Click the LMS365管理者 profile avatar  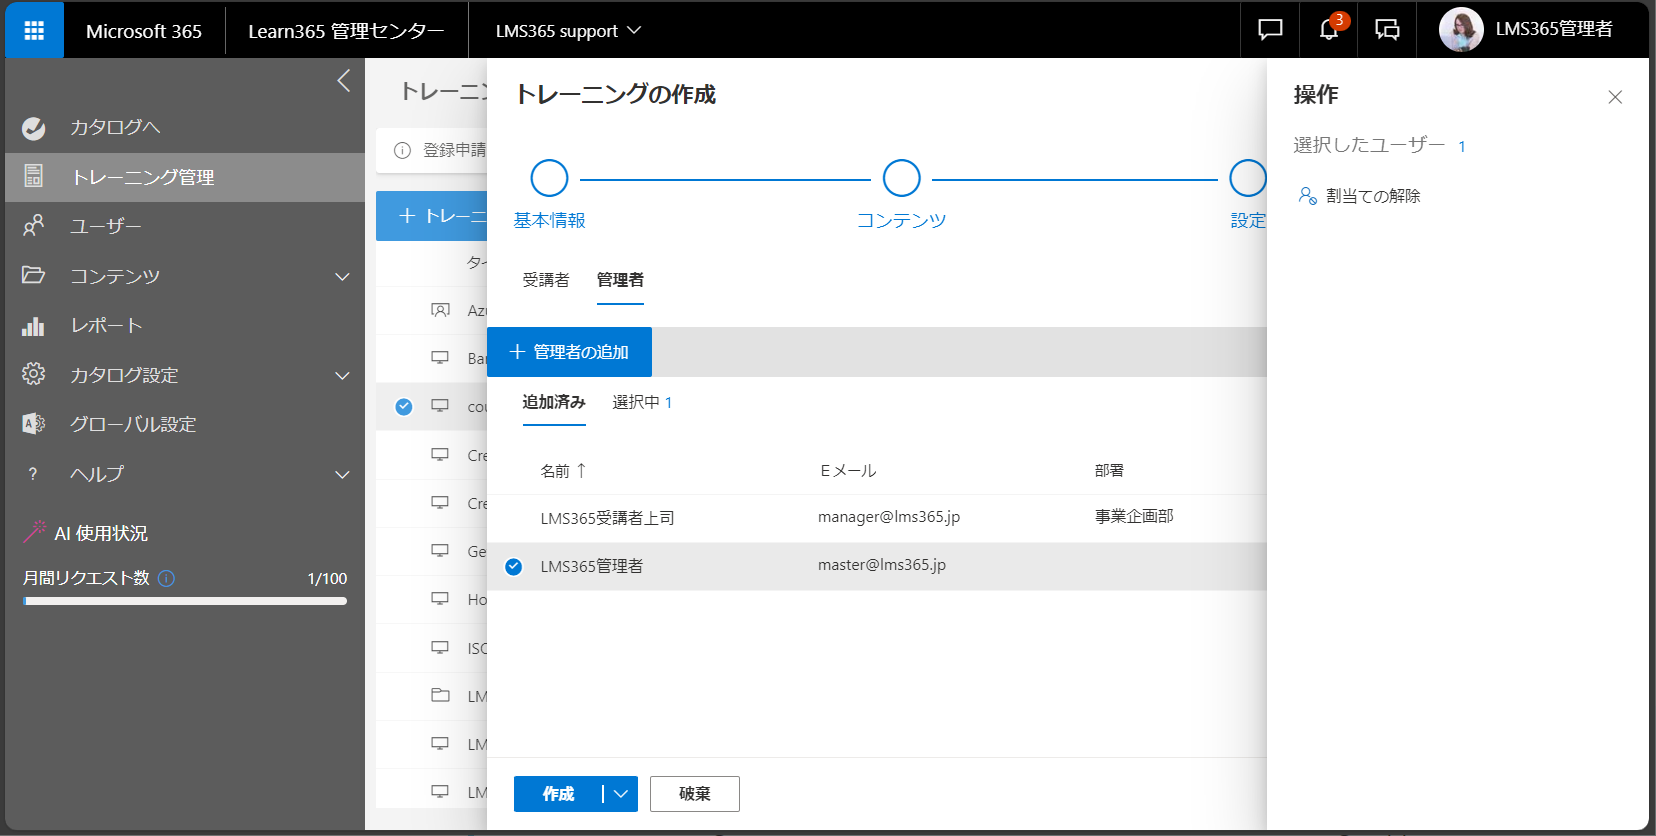point(1461,30)
